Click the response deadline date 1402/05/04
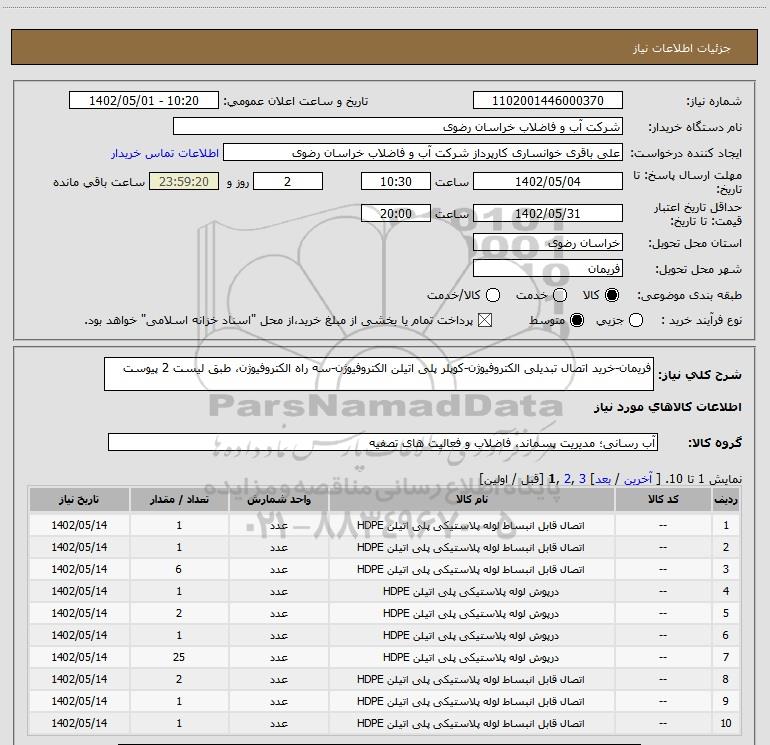Screen dimensions: 770x745 [548, 181]
